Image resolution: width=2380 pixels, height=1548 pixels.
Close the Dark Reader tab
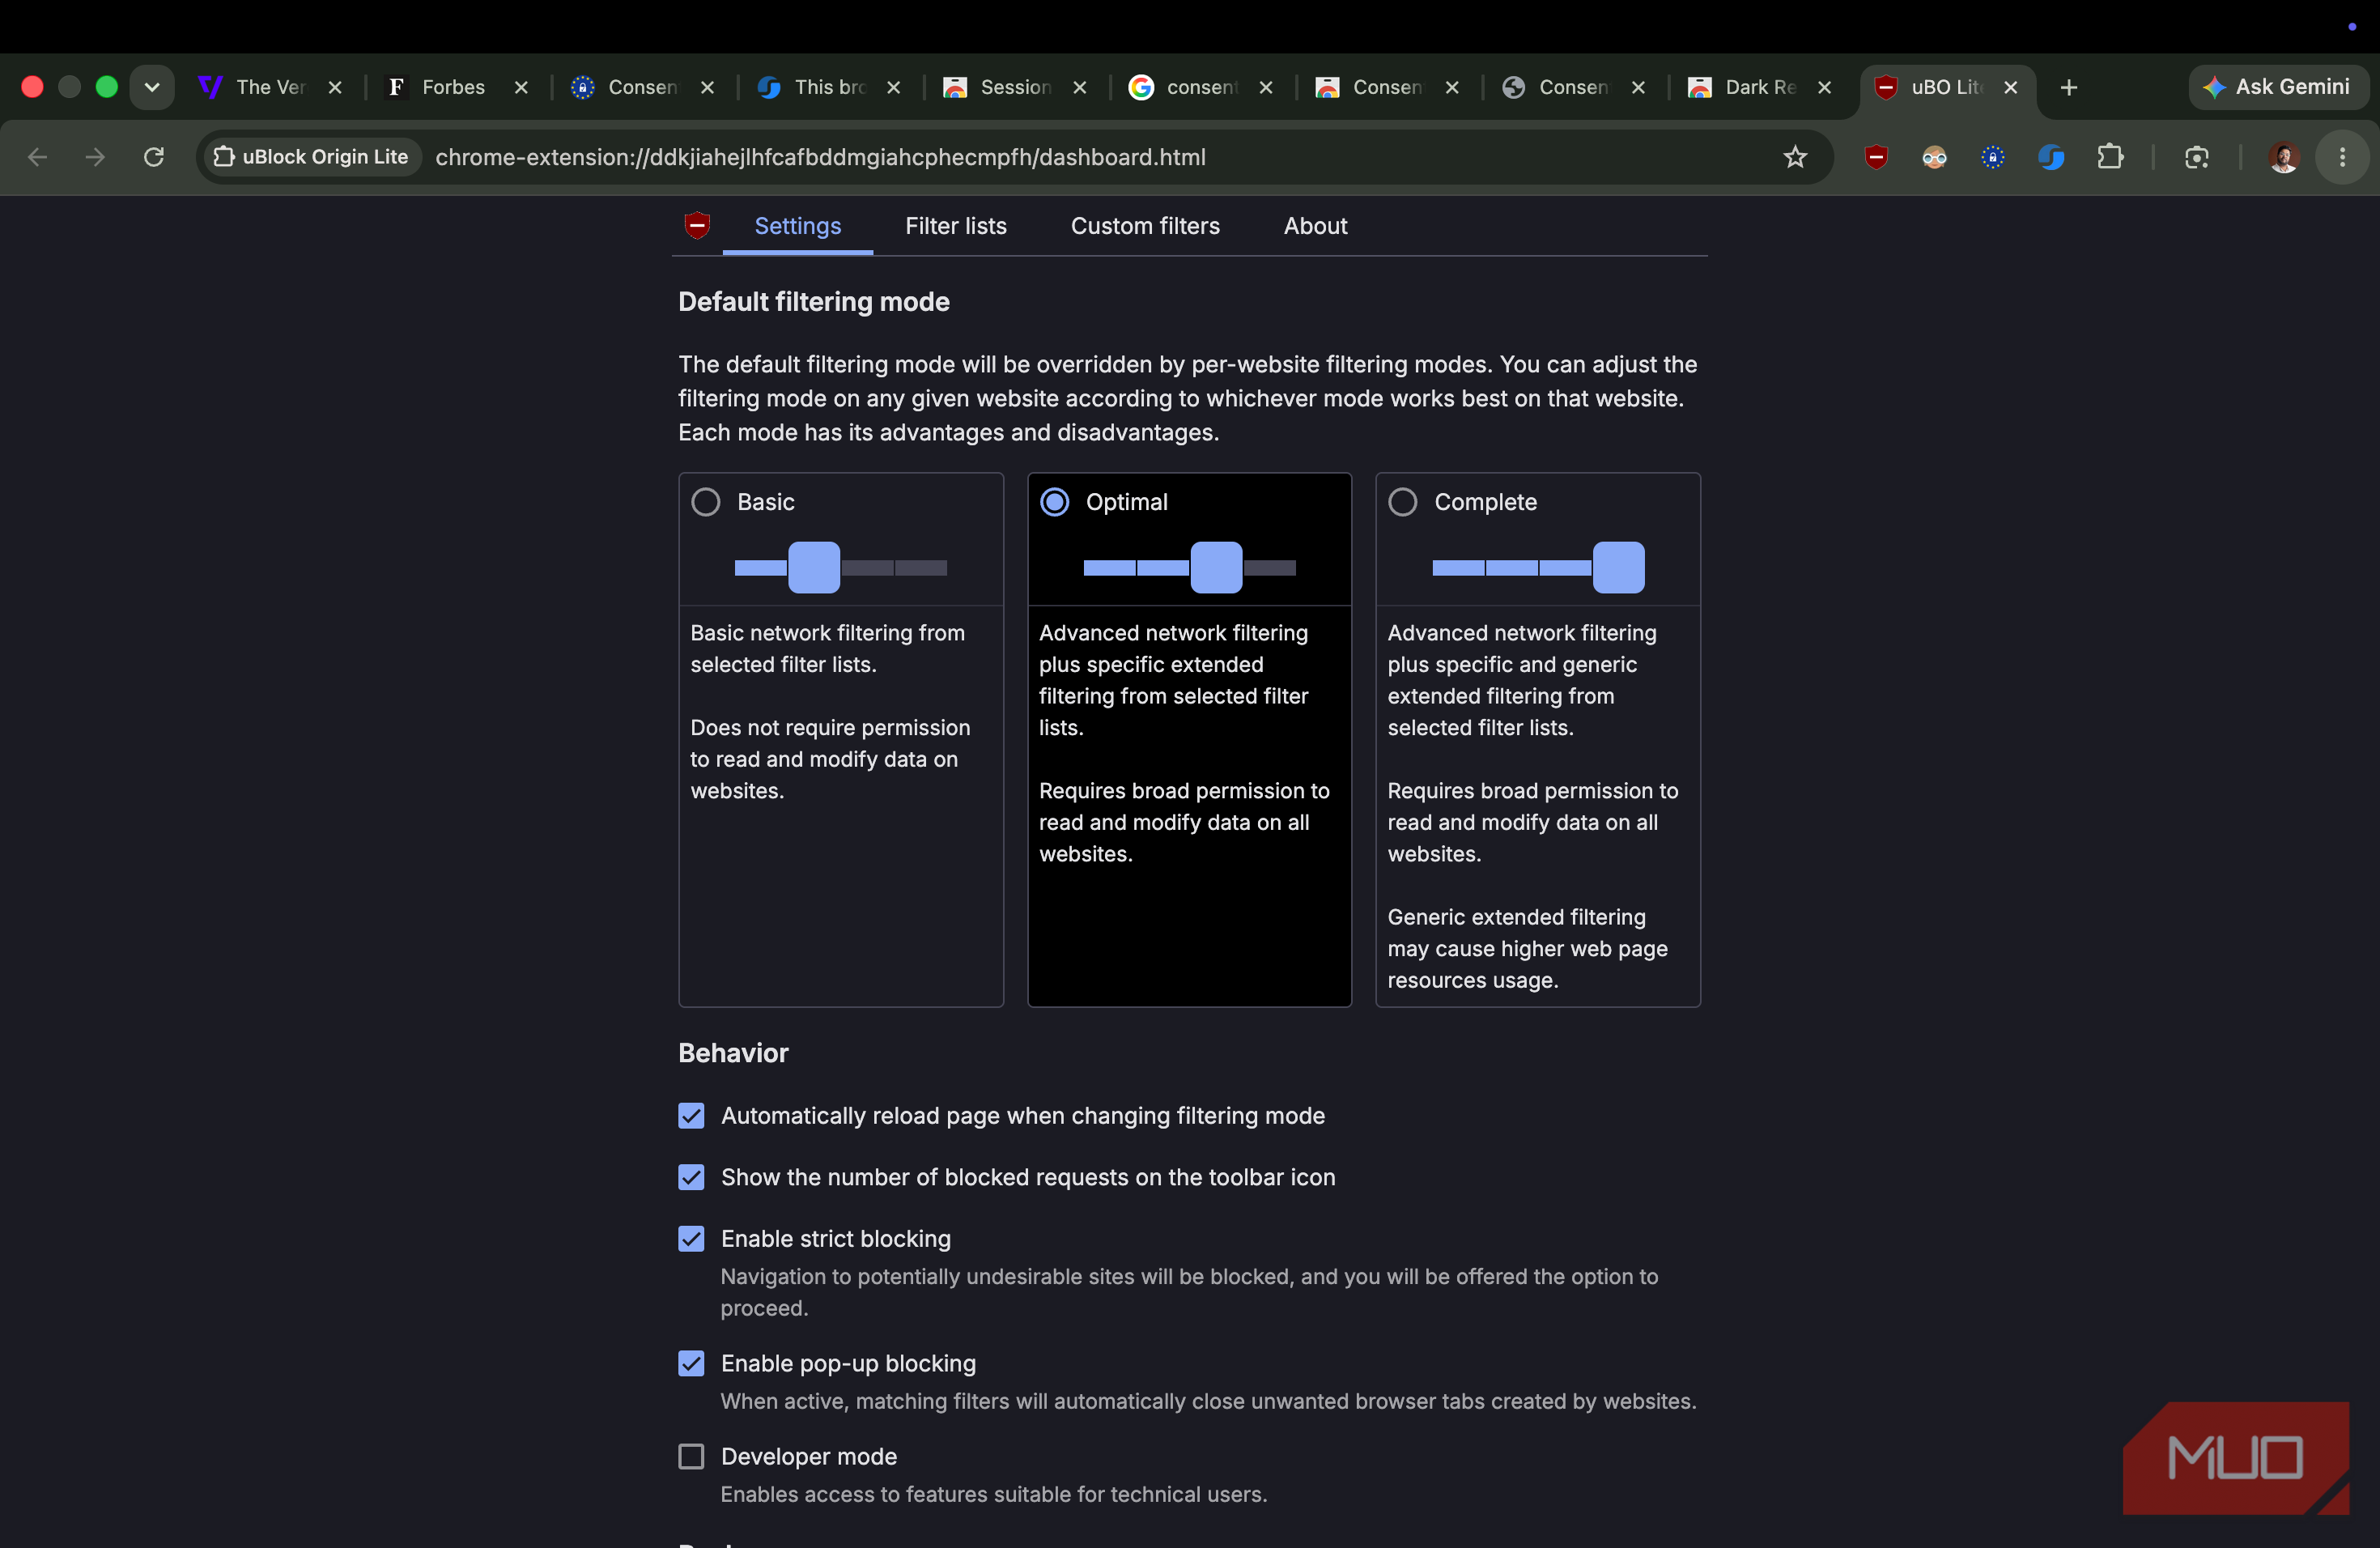1824,87
